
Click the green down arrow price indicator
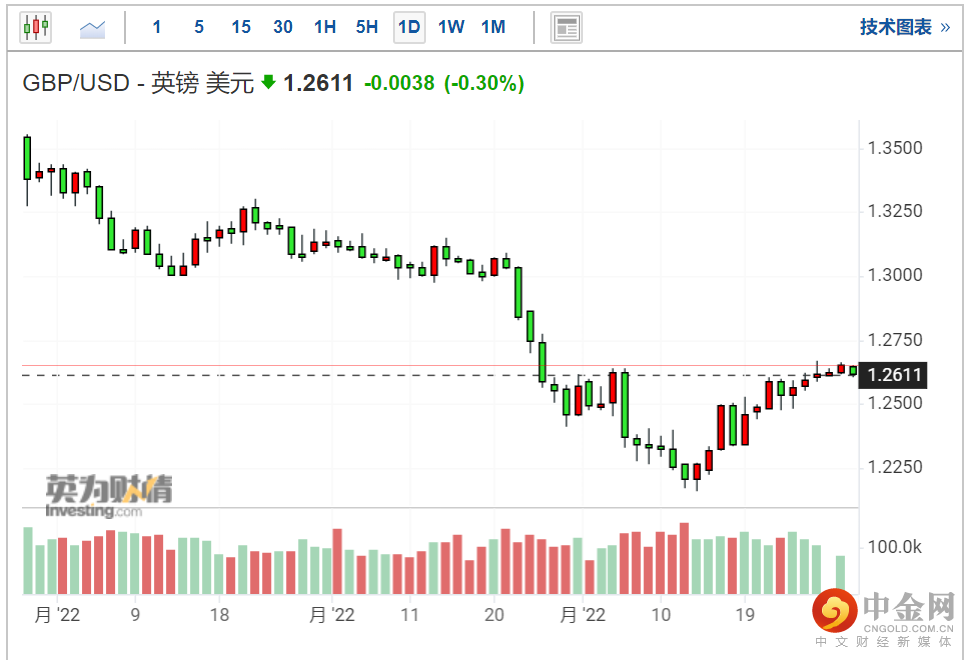(268, 83)
